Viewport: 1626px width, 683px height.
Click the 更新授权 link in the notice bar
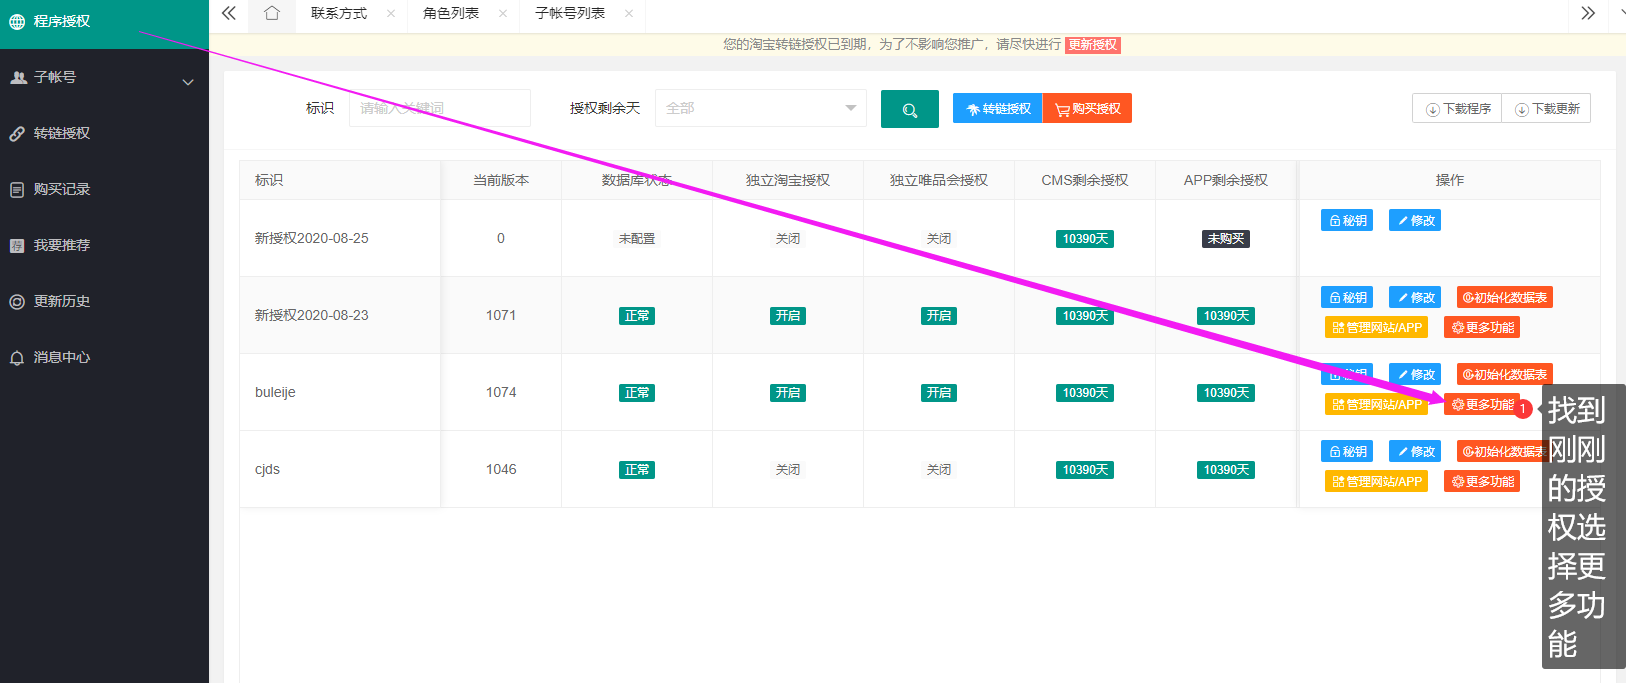tap(1092, 45)
